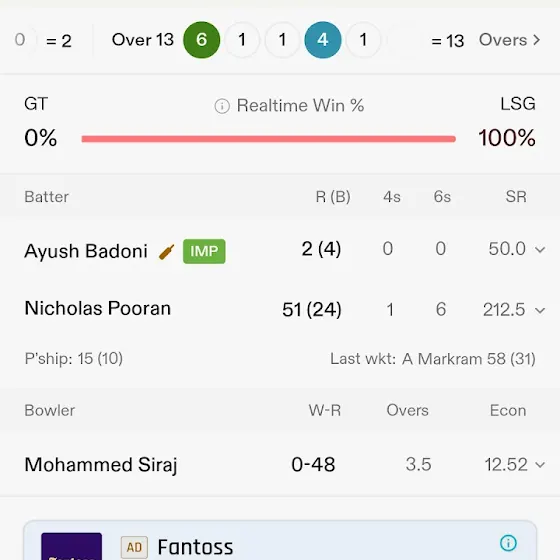
Task: Click the AD label badge
Action: click(x=134, y=547)
